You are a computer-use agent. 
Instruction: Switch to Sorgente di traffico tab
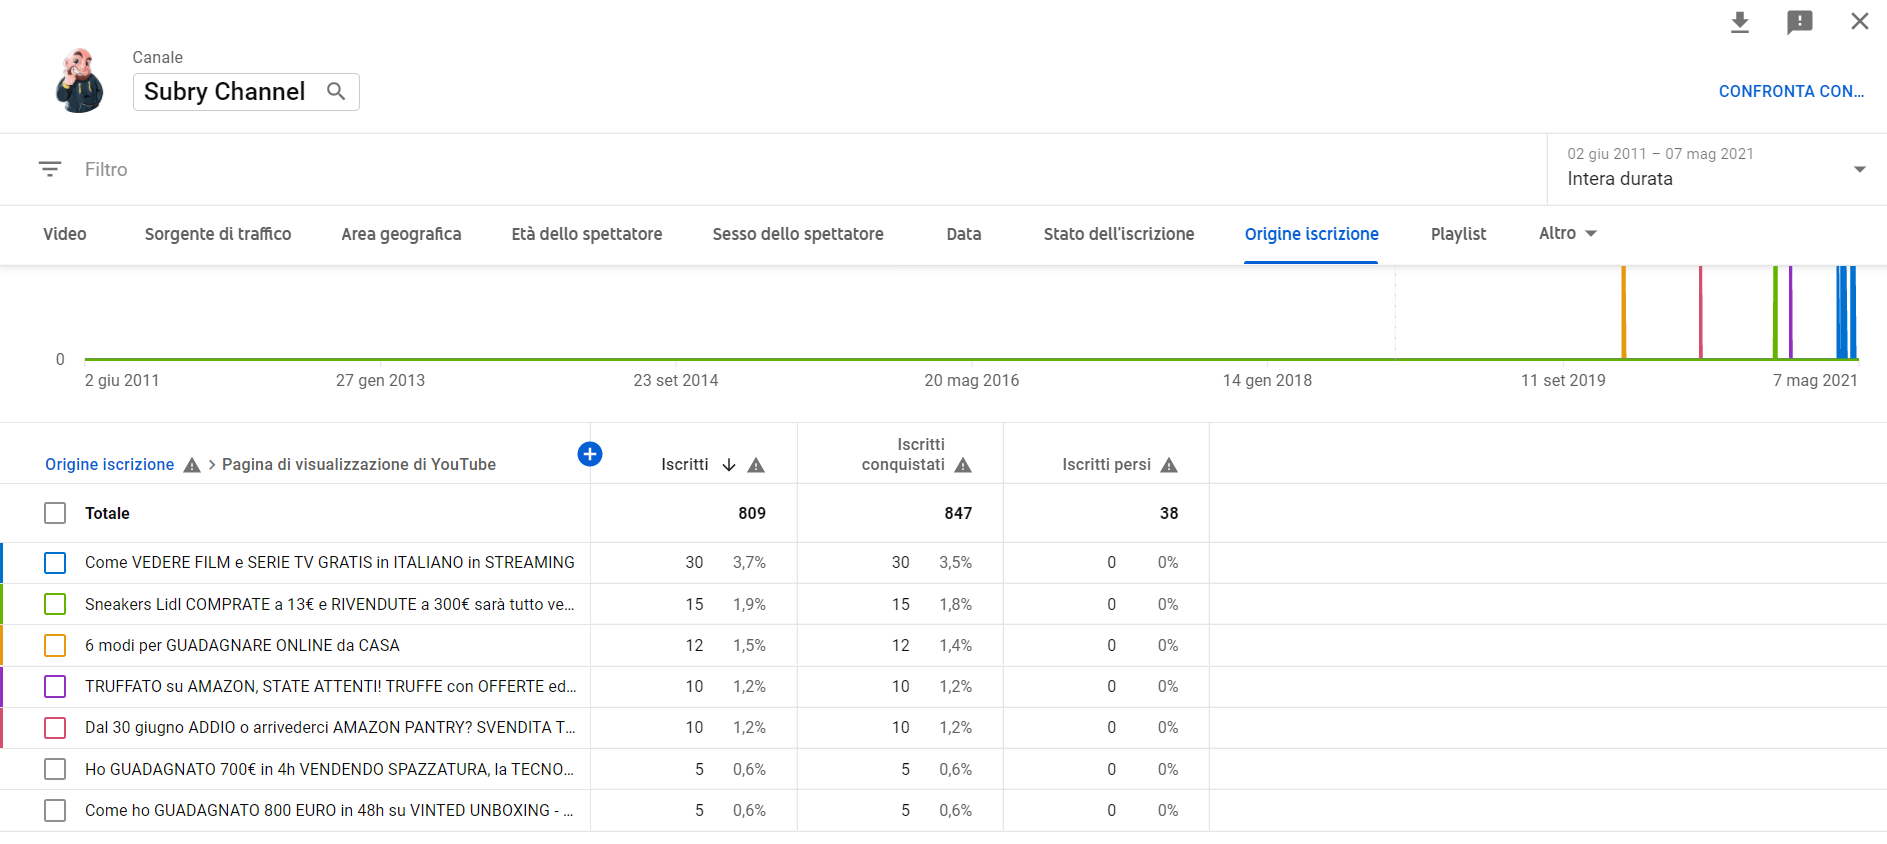[x=218, y=234]
